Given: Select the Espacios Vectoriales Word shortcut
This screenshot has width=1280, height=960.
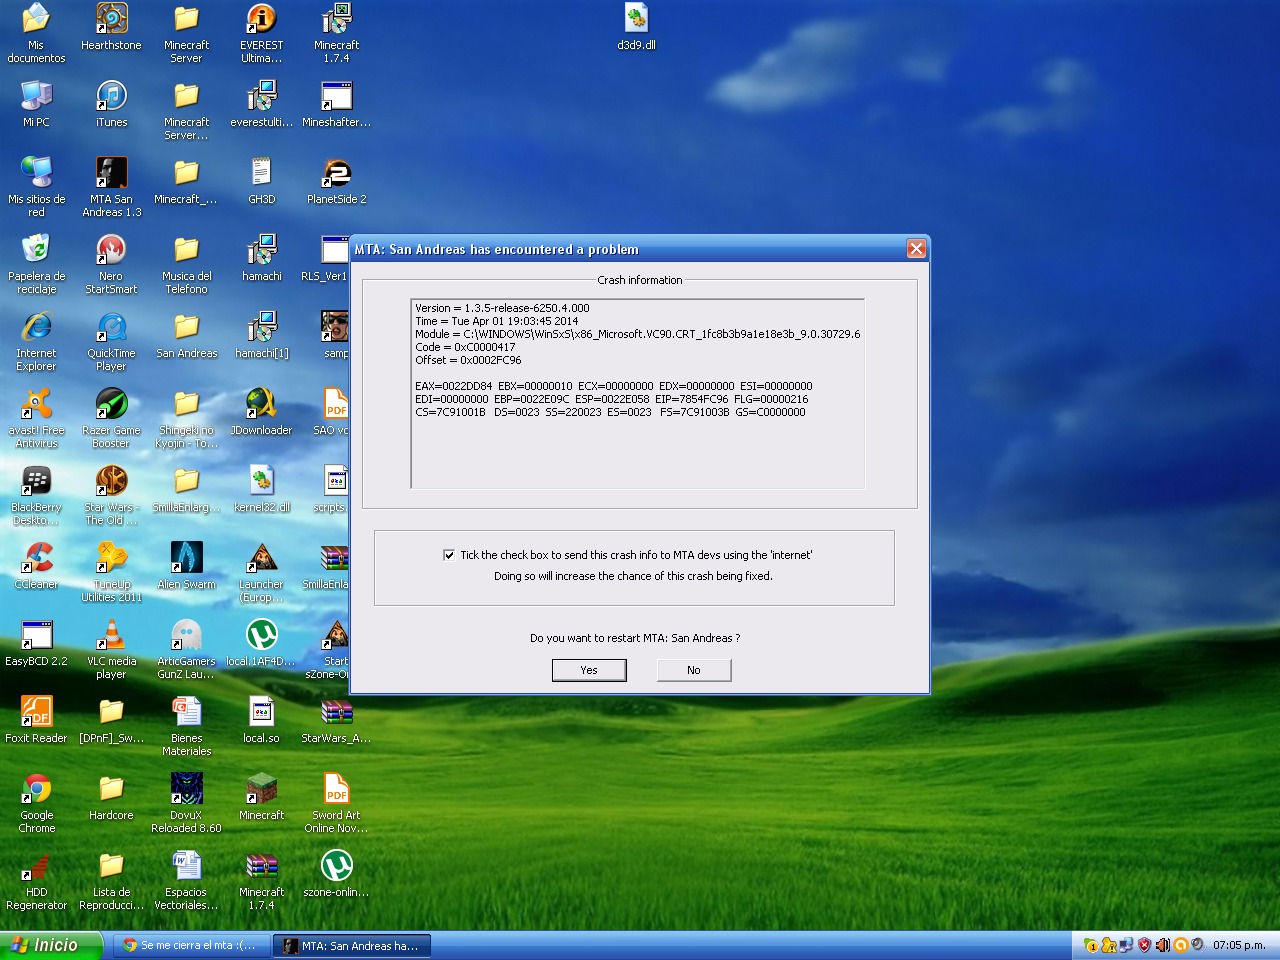Looking at the screenshot, I should 186,880.
